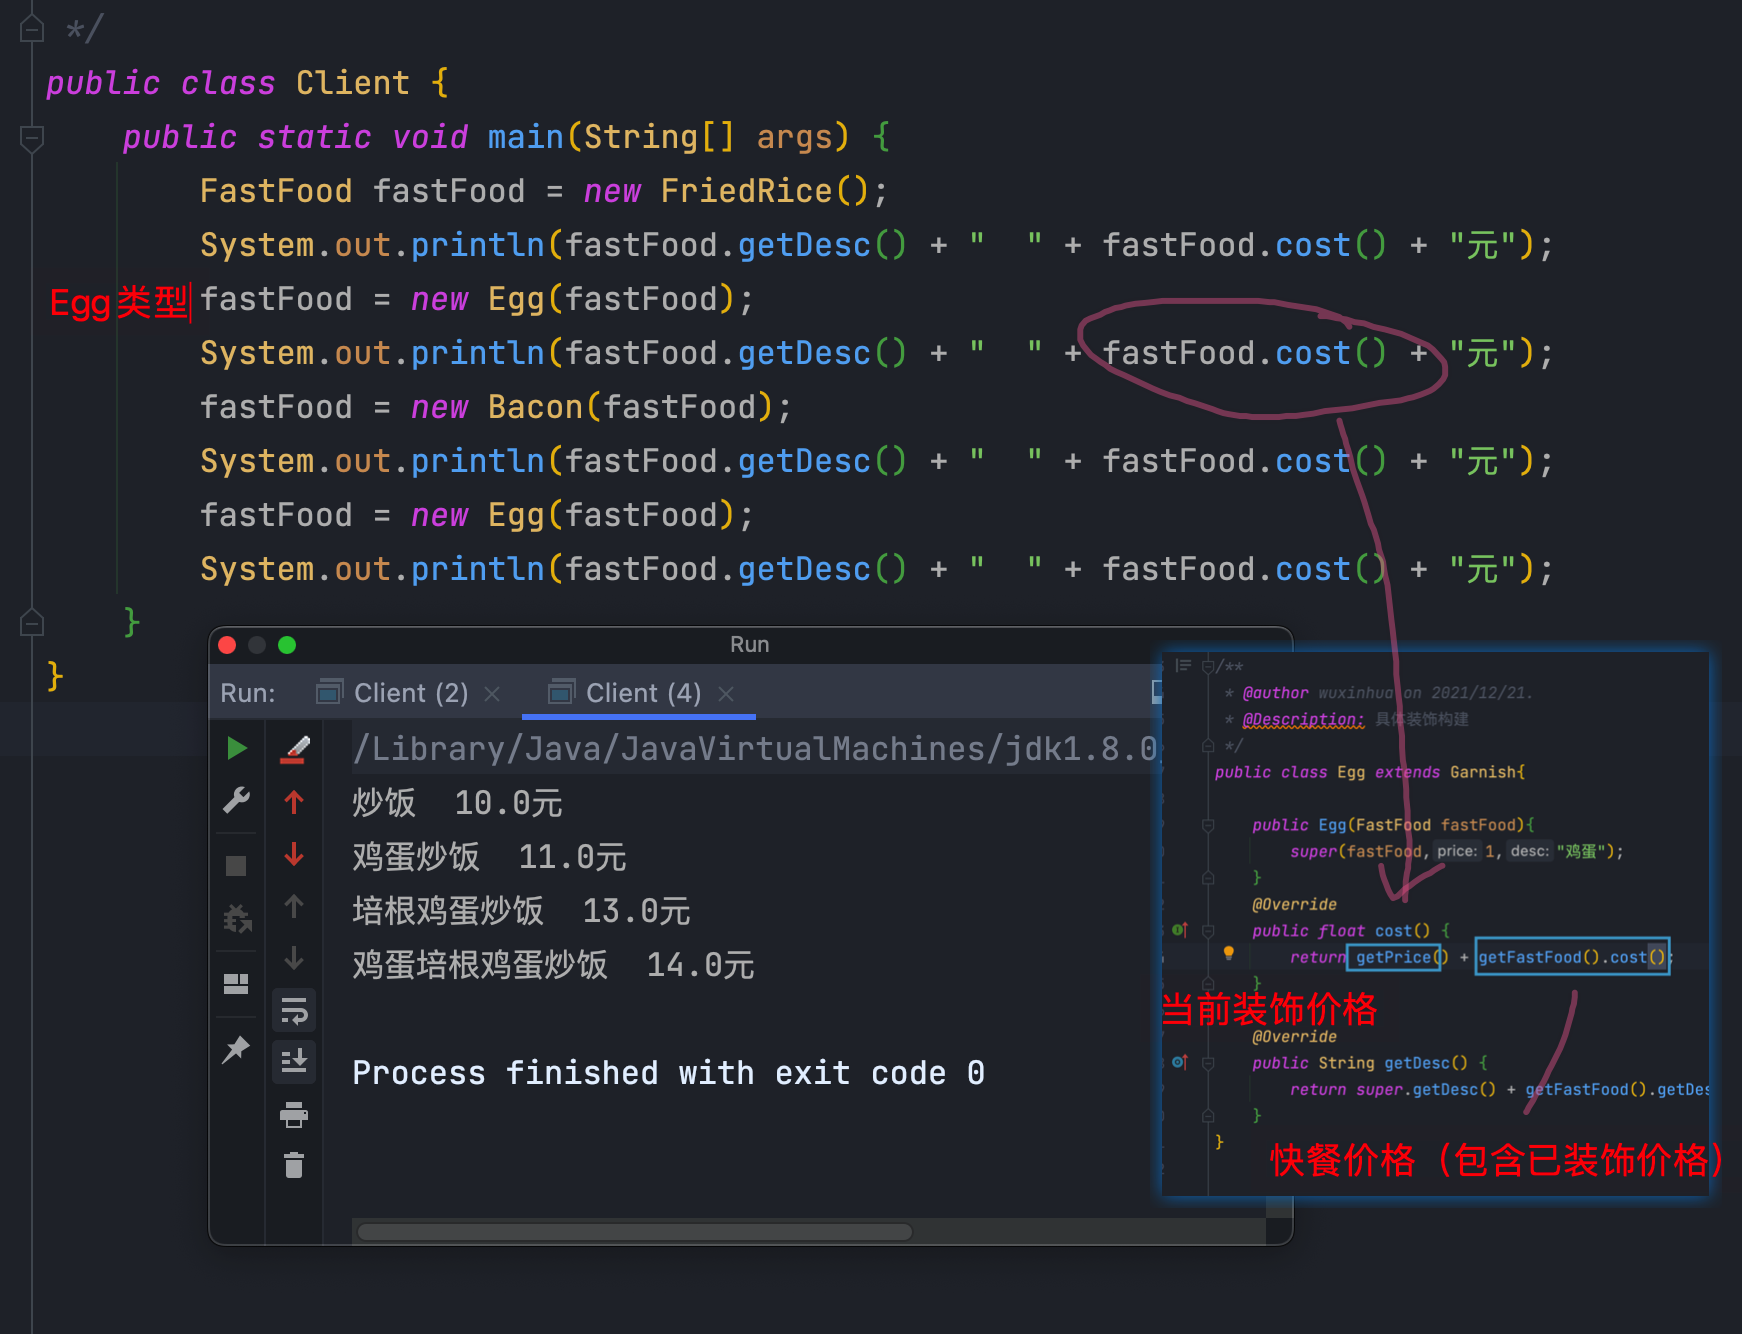Click the '@Description:' tag in Egg snippet
The width and height of the screenshot is (1742, 1334).
[x=1303, y=720]
